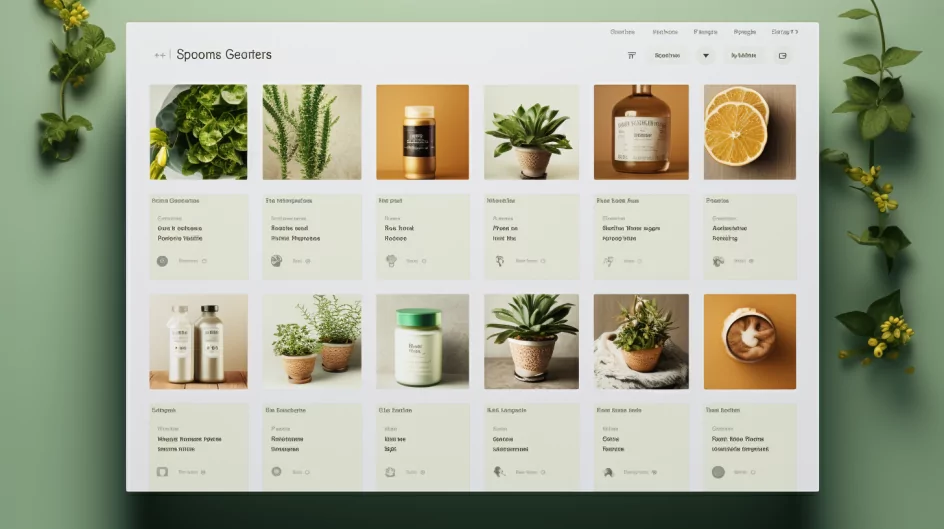Click the square icon under the two white bottles card
944x529 pixels.
coord(163,471)
